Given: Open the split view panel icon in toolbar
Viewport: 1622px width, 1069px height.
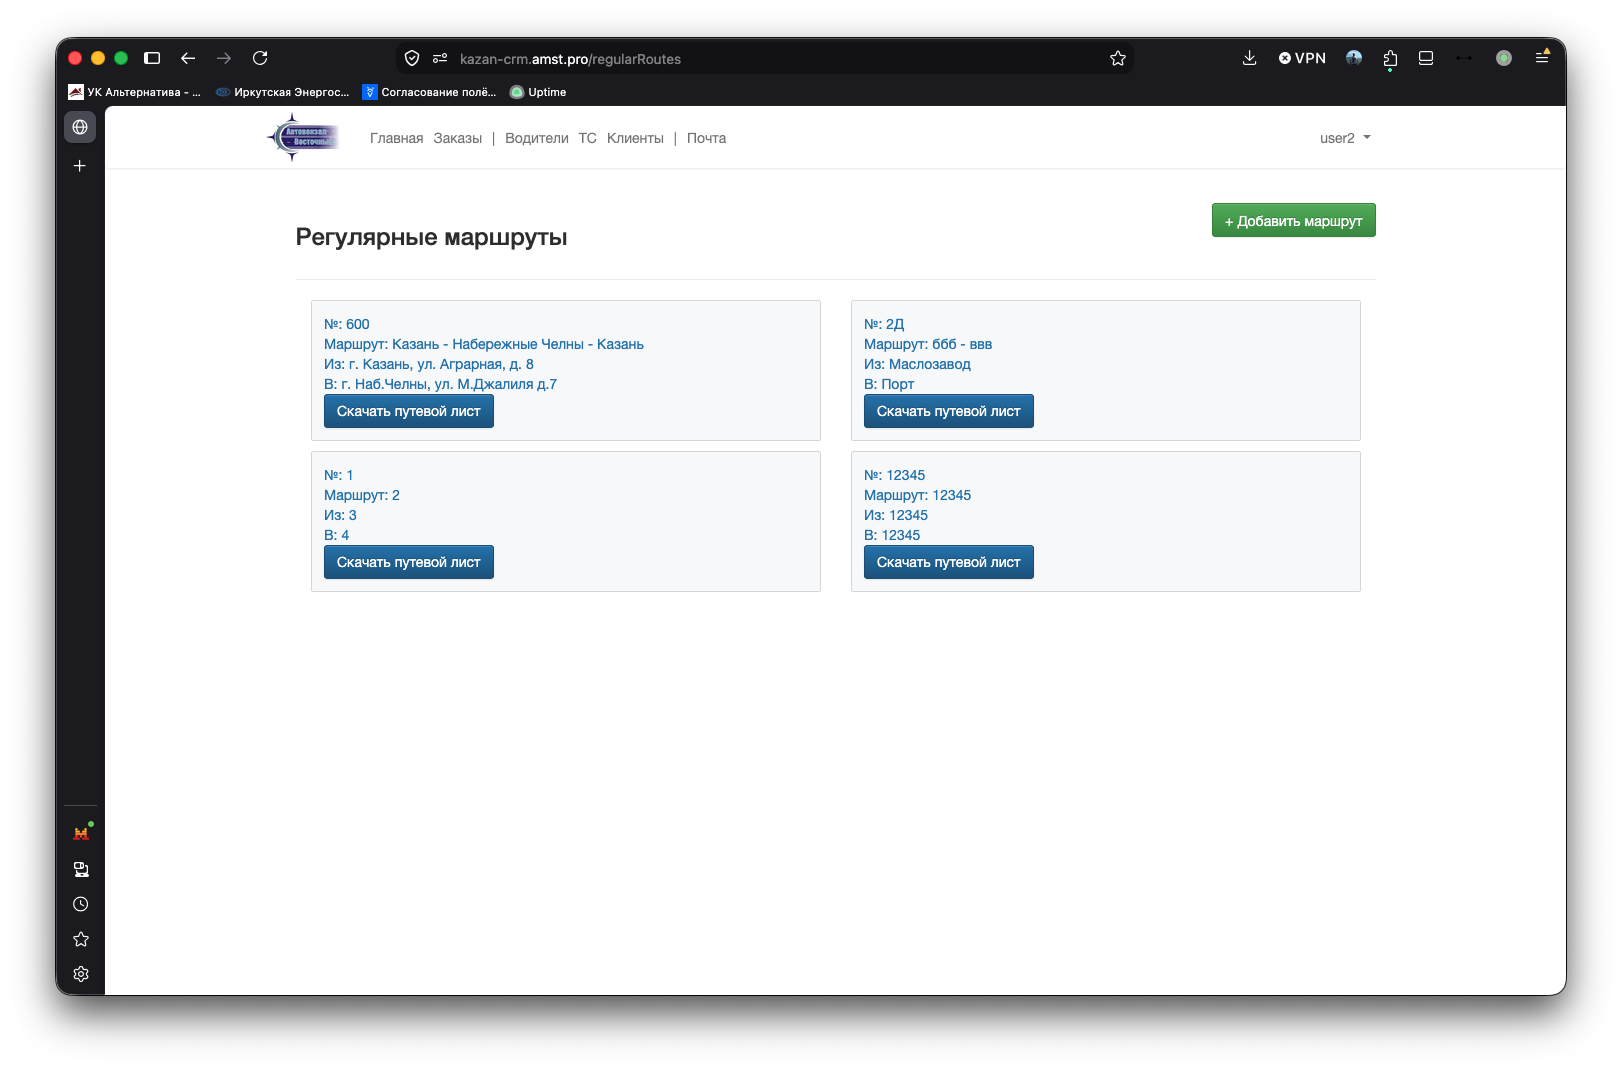Looking at the screenshot, I should pyautogui.click(x=1426, y=58).
